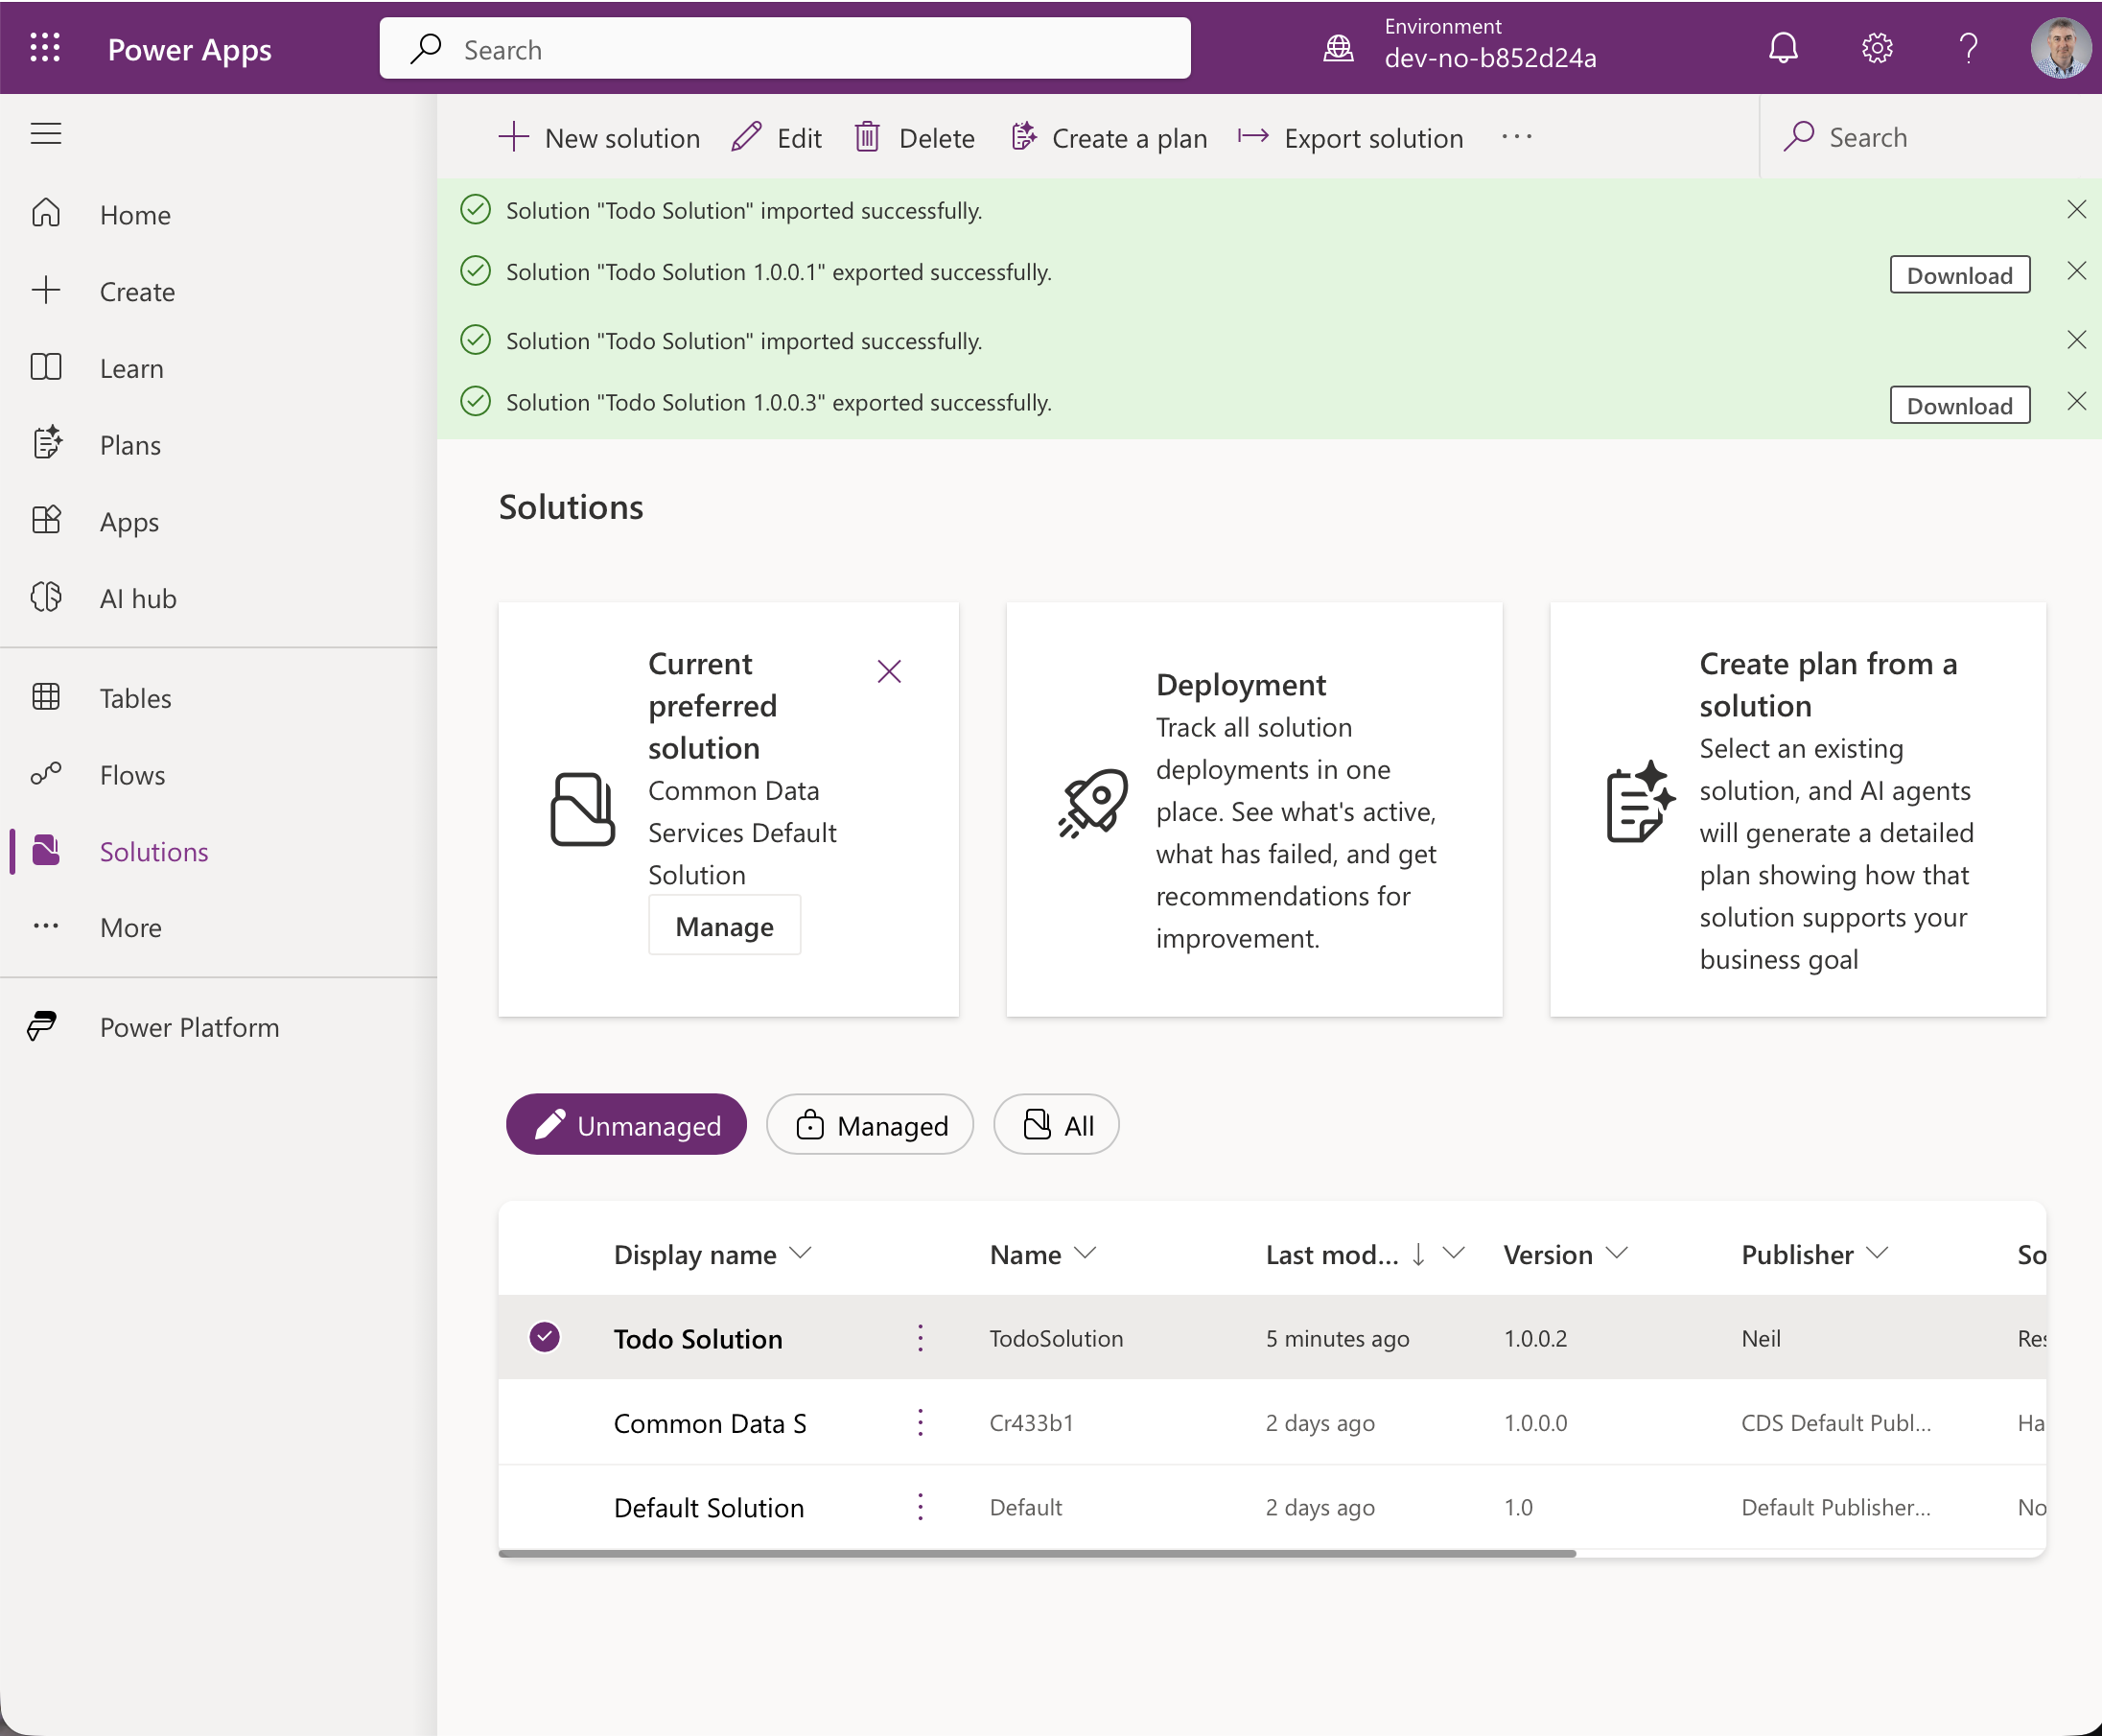Select the All filter pill
The height and width of the screenshot is (1736, 2102).
[x=1056, y=1125]
